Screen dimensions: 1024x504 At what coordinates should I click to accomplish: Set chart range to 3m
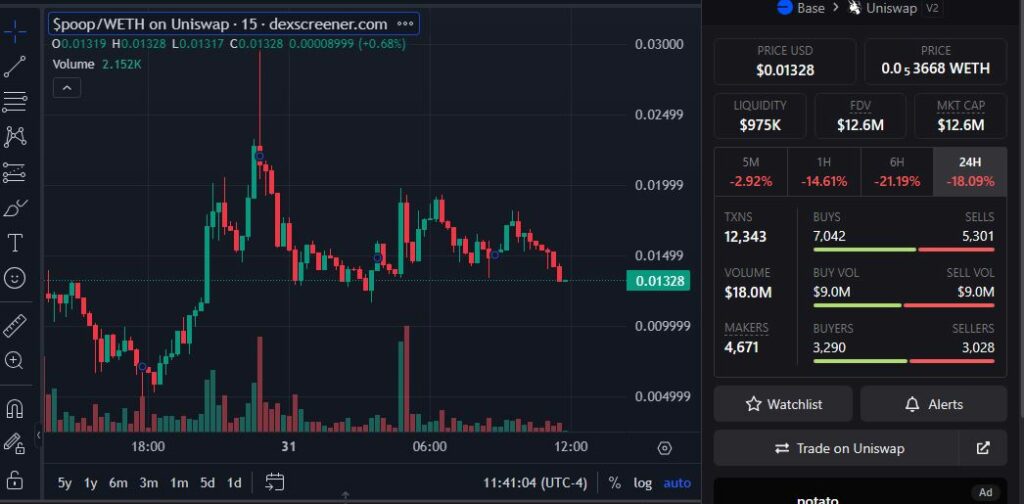[148, 483]
